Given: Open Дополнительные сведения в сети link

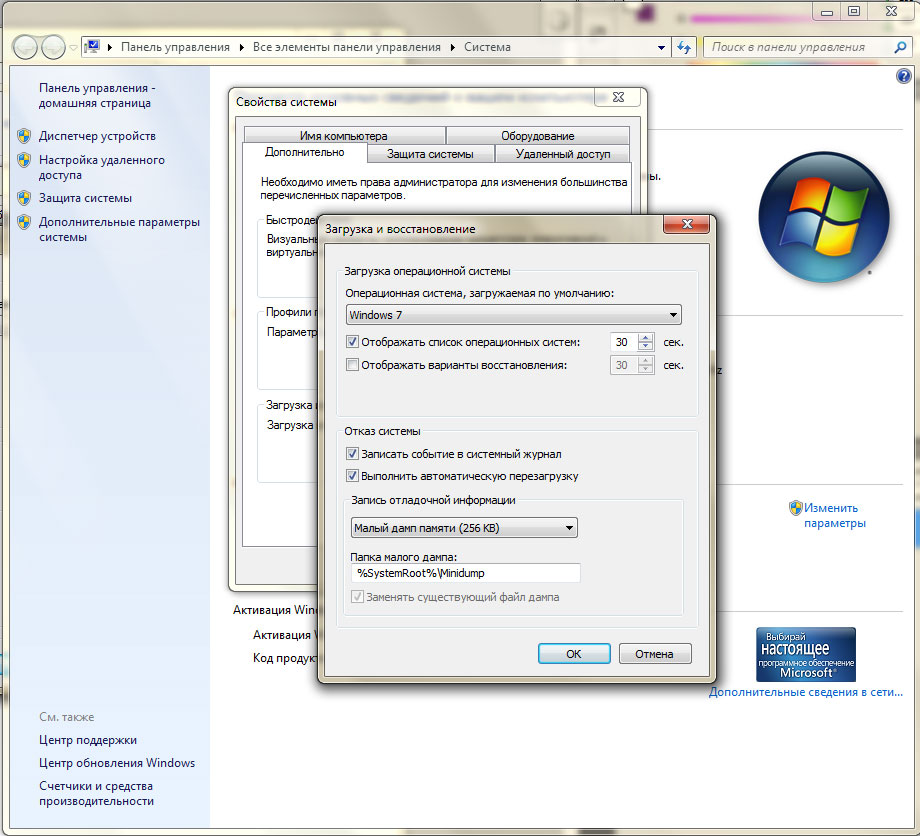Looking at the screenshot, I should [806, 692].
